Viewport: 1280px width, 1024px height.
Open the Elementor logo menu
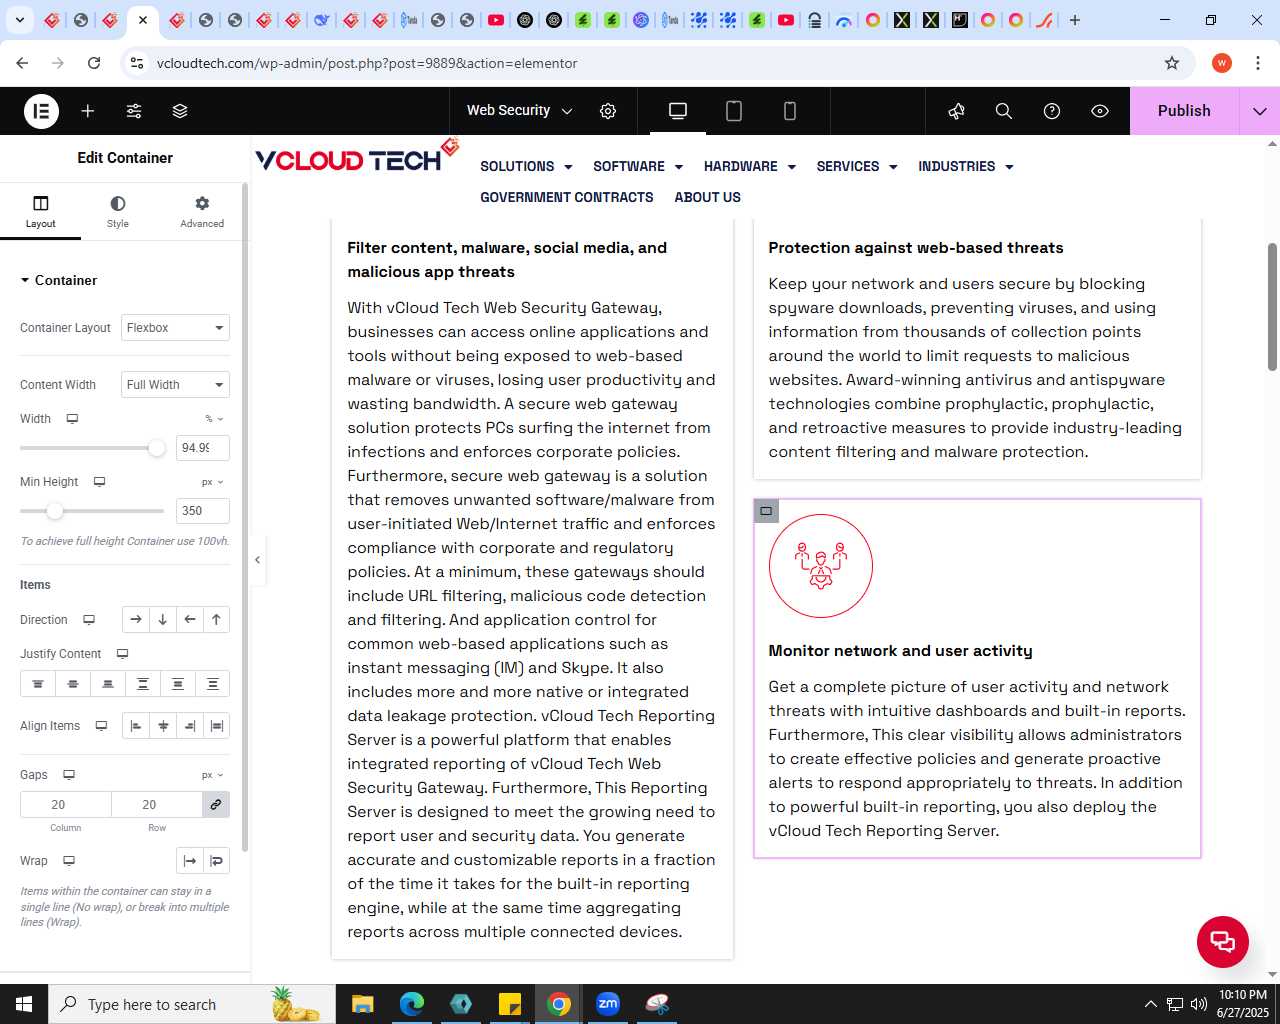tap(41, 111)
